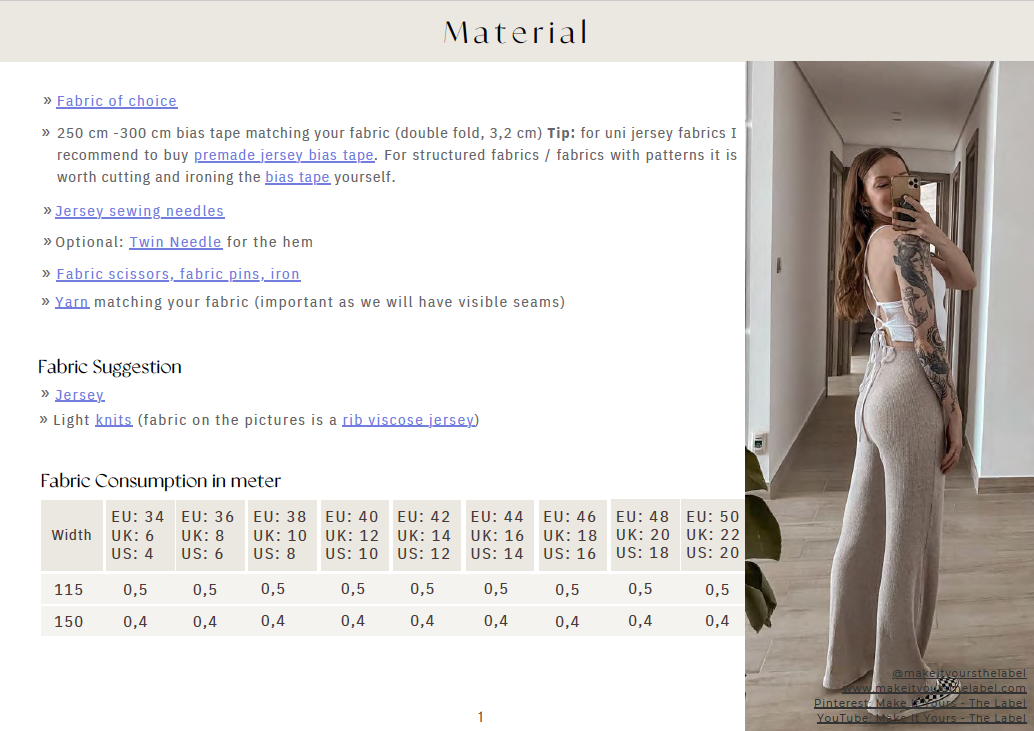Open the 'Fabric of choice' link

tap(116, 101)
